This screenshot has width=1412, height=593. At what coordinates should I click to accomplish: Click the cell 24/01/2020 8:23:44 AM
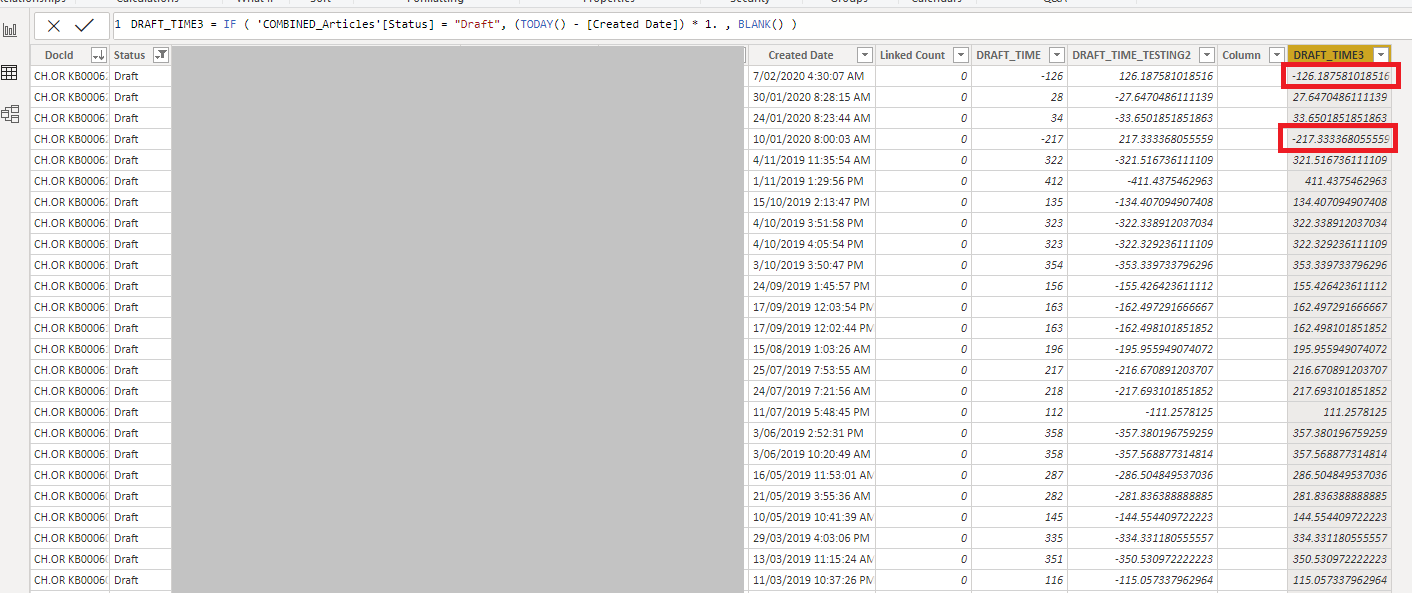click(811, 118)
